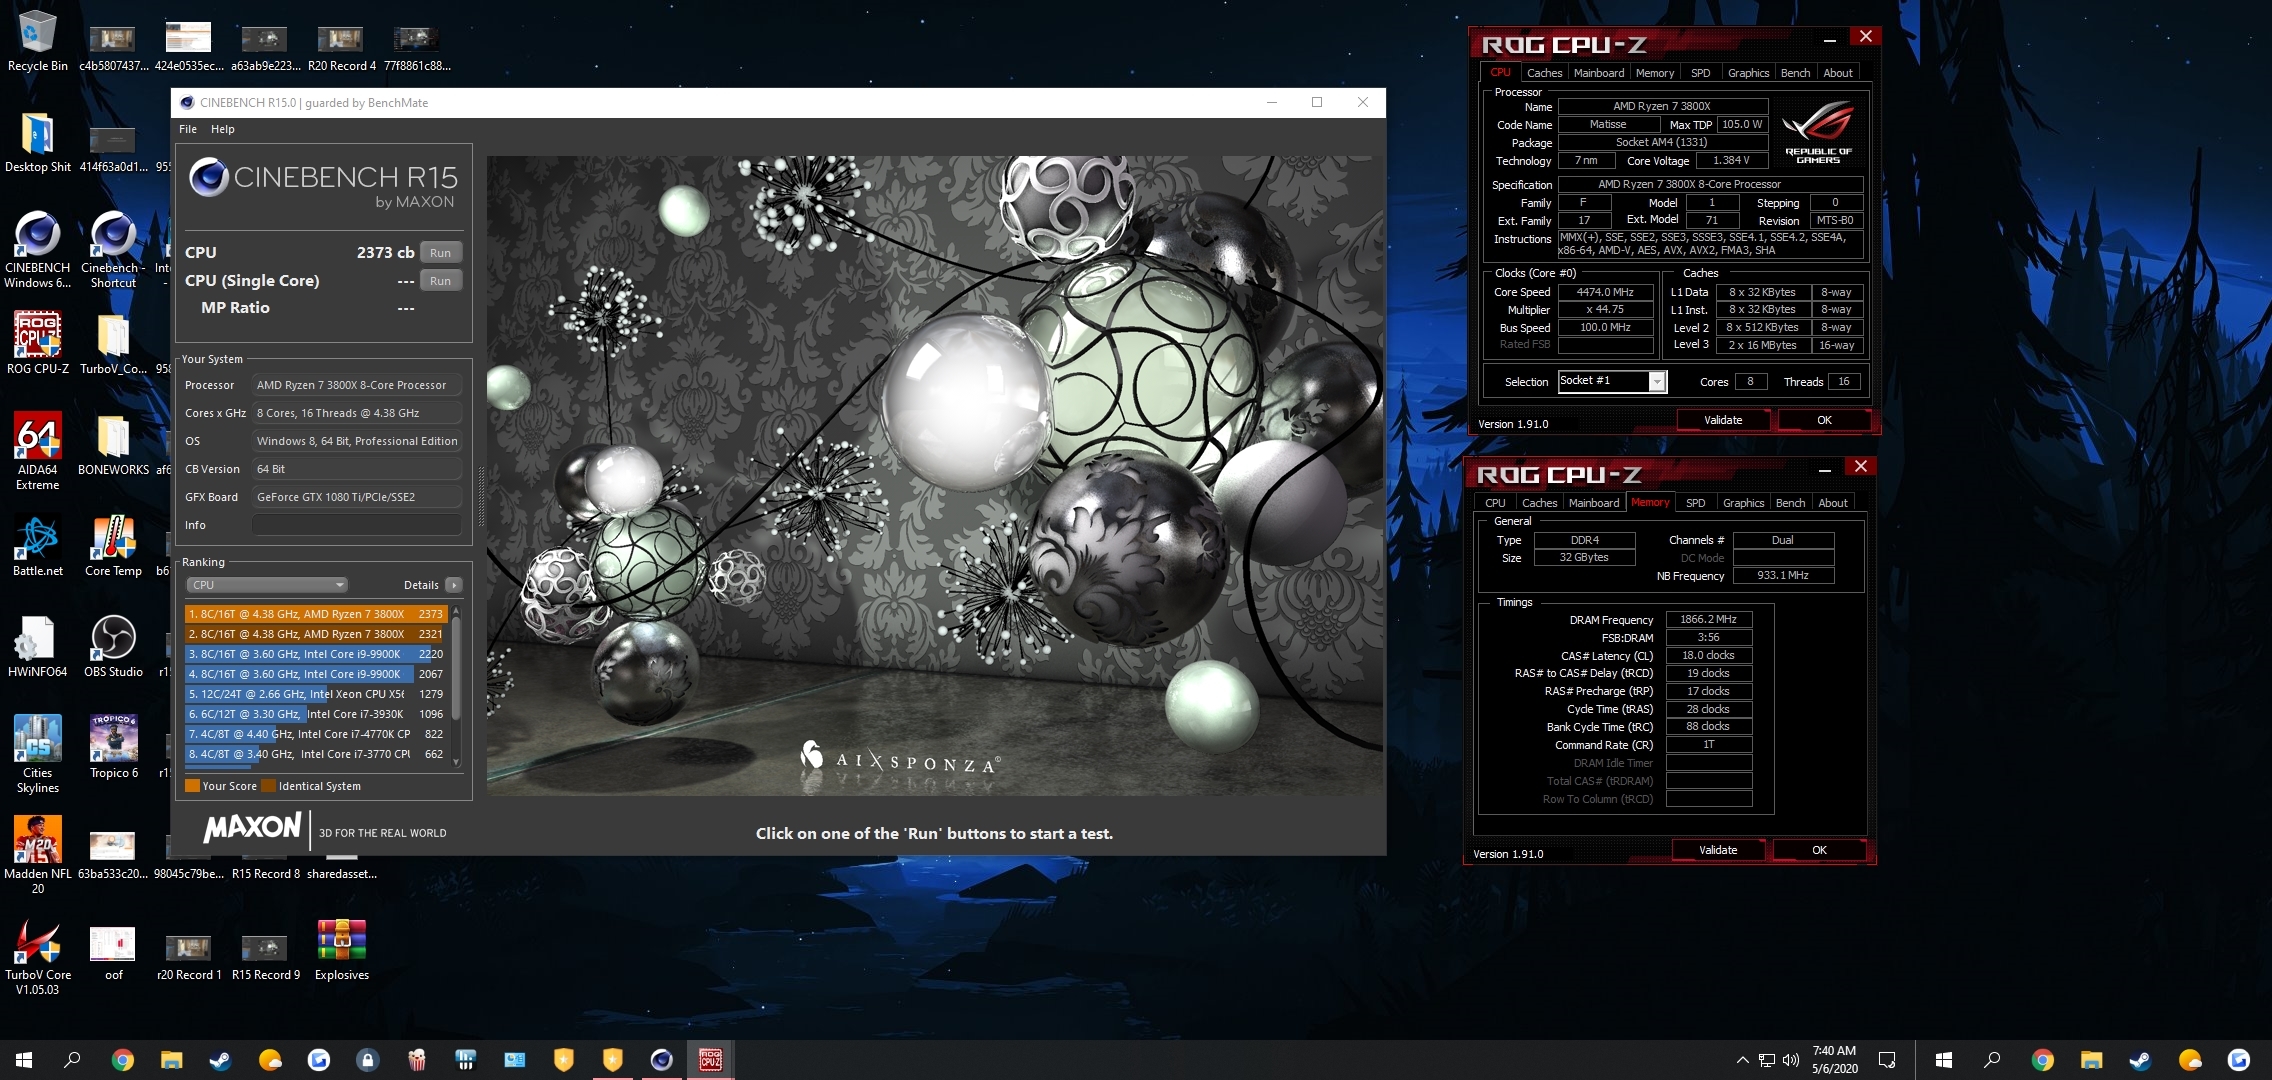Show hidden system tray icons
The height and width of the screenshot is (1080, 2272).
tap(1742, 1060)
